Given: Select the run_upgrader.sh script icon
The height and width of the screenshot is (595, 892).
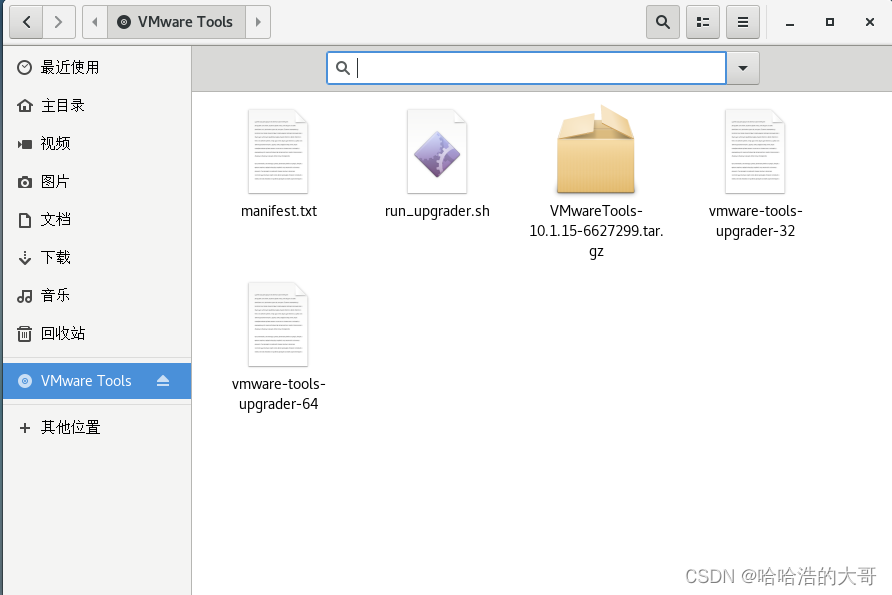Looking at the screenshot, I should pyautogui.click(x=437, y=151).
